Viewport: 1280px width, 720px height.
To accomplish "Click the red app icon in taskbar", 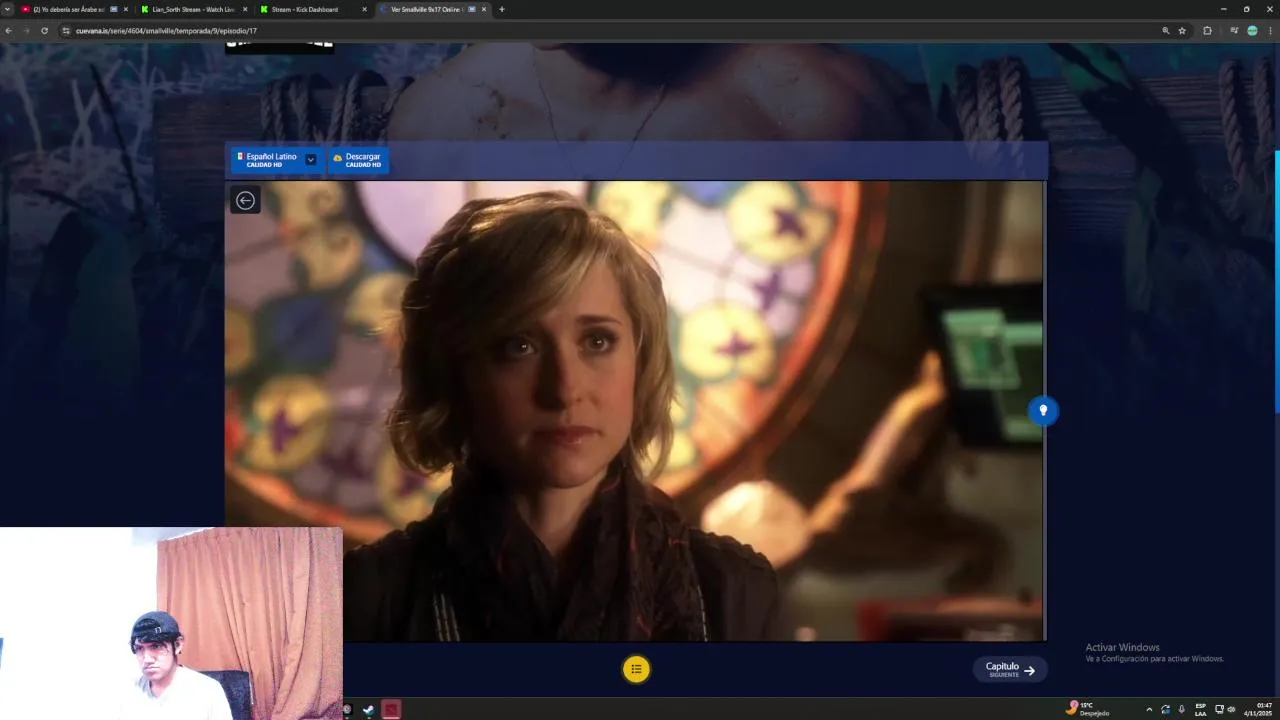I will coord(391,710).
